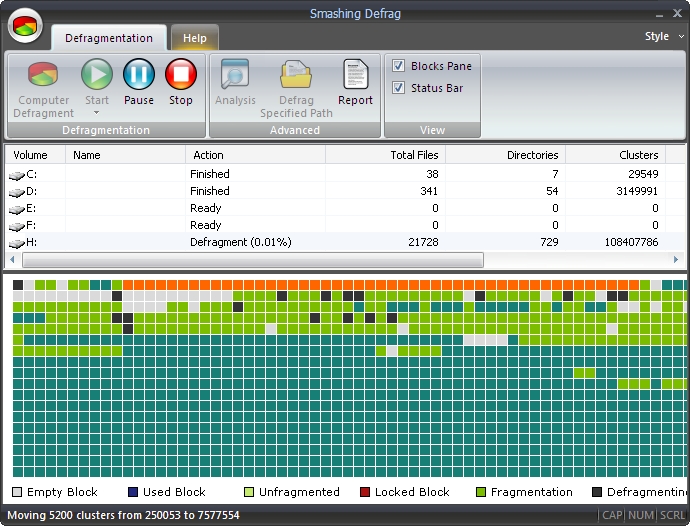Sort by the Clusters column header

(x=616, y=155)
